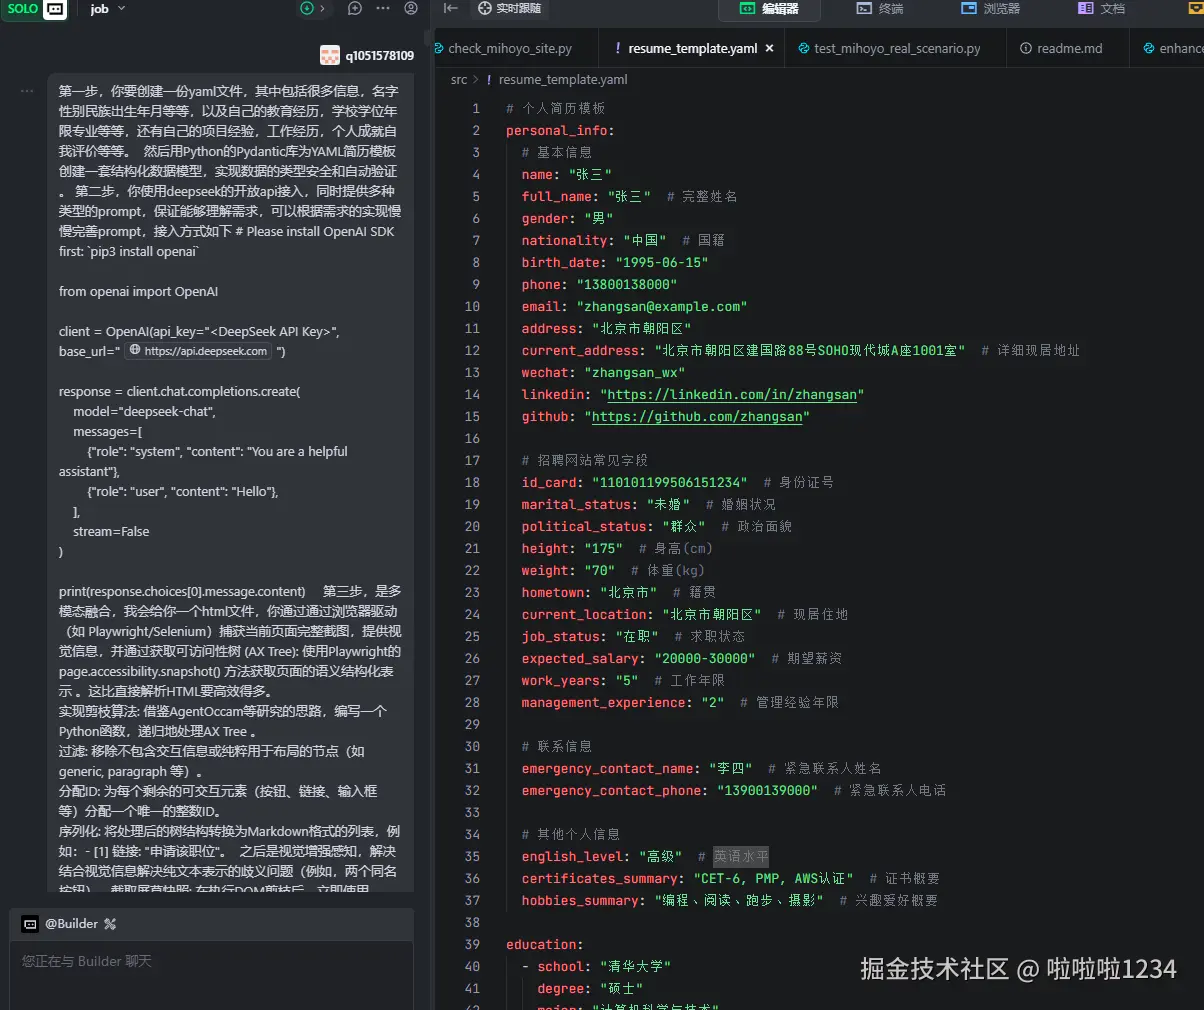Click the current_address value on line 12
The width and height of the screenshot is (1204, 1010).
point(810,351)
